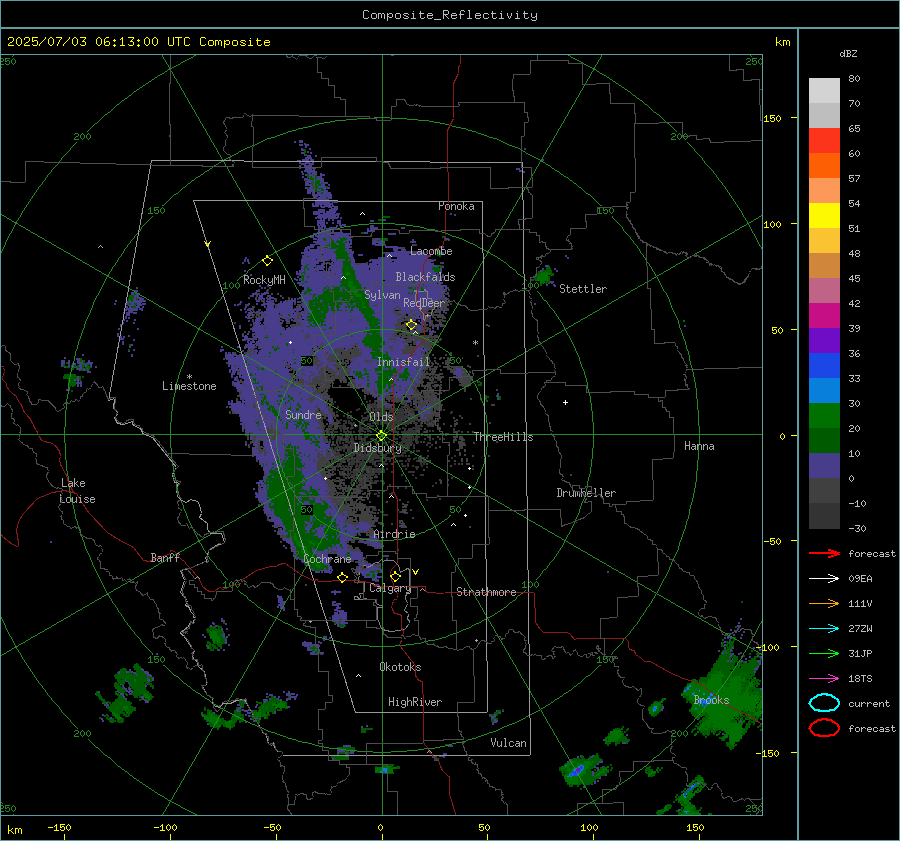Click the Olds city label
This screenshot has width=900, height=841.
[x=381, y=417]
